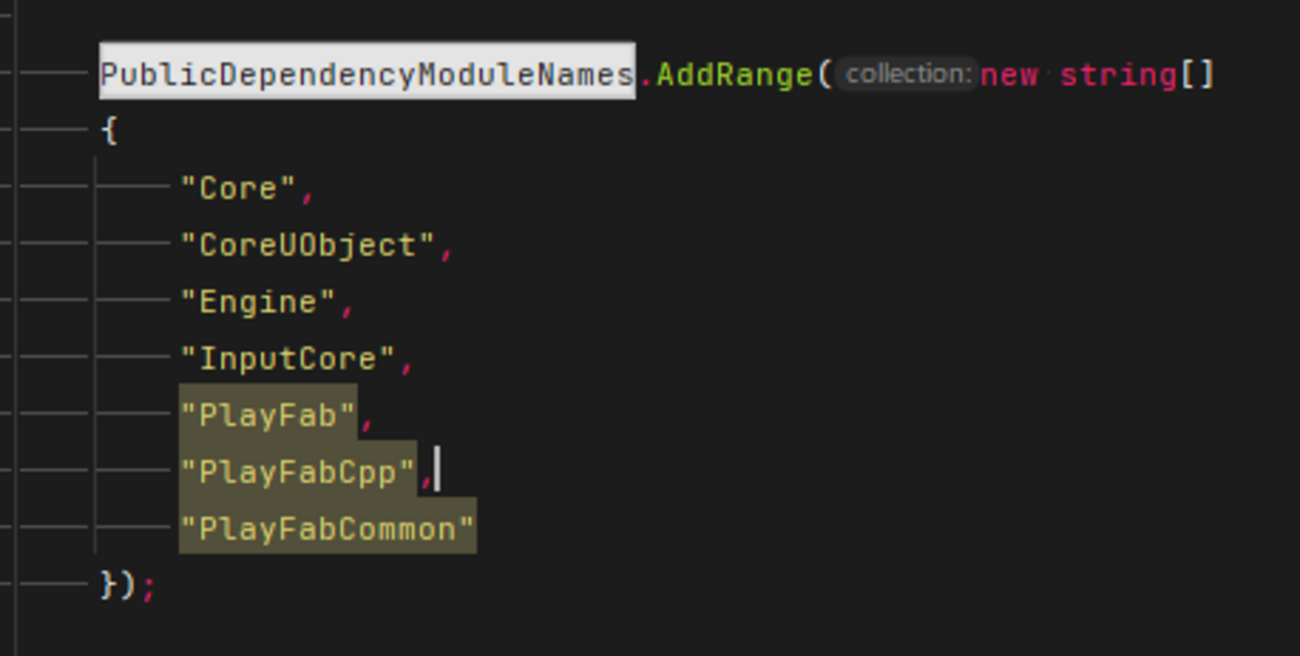Click the semicolon ending the statement

coord(149,587)
